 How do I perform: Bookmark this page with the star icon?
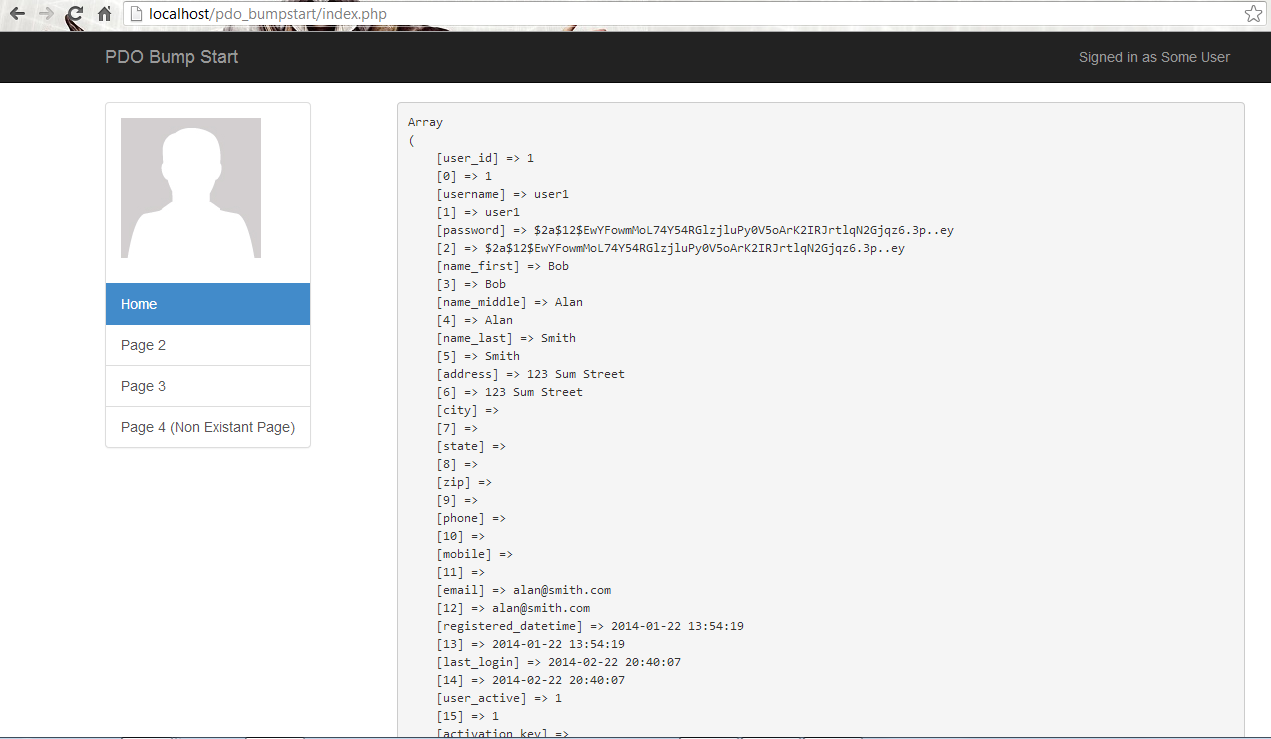(x=1253, y=14)
